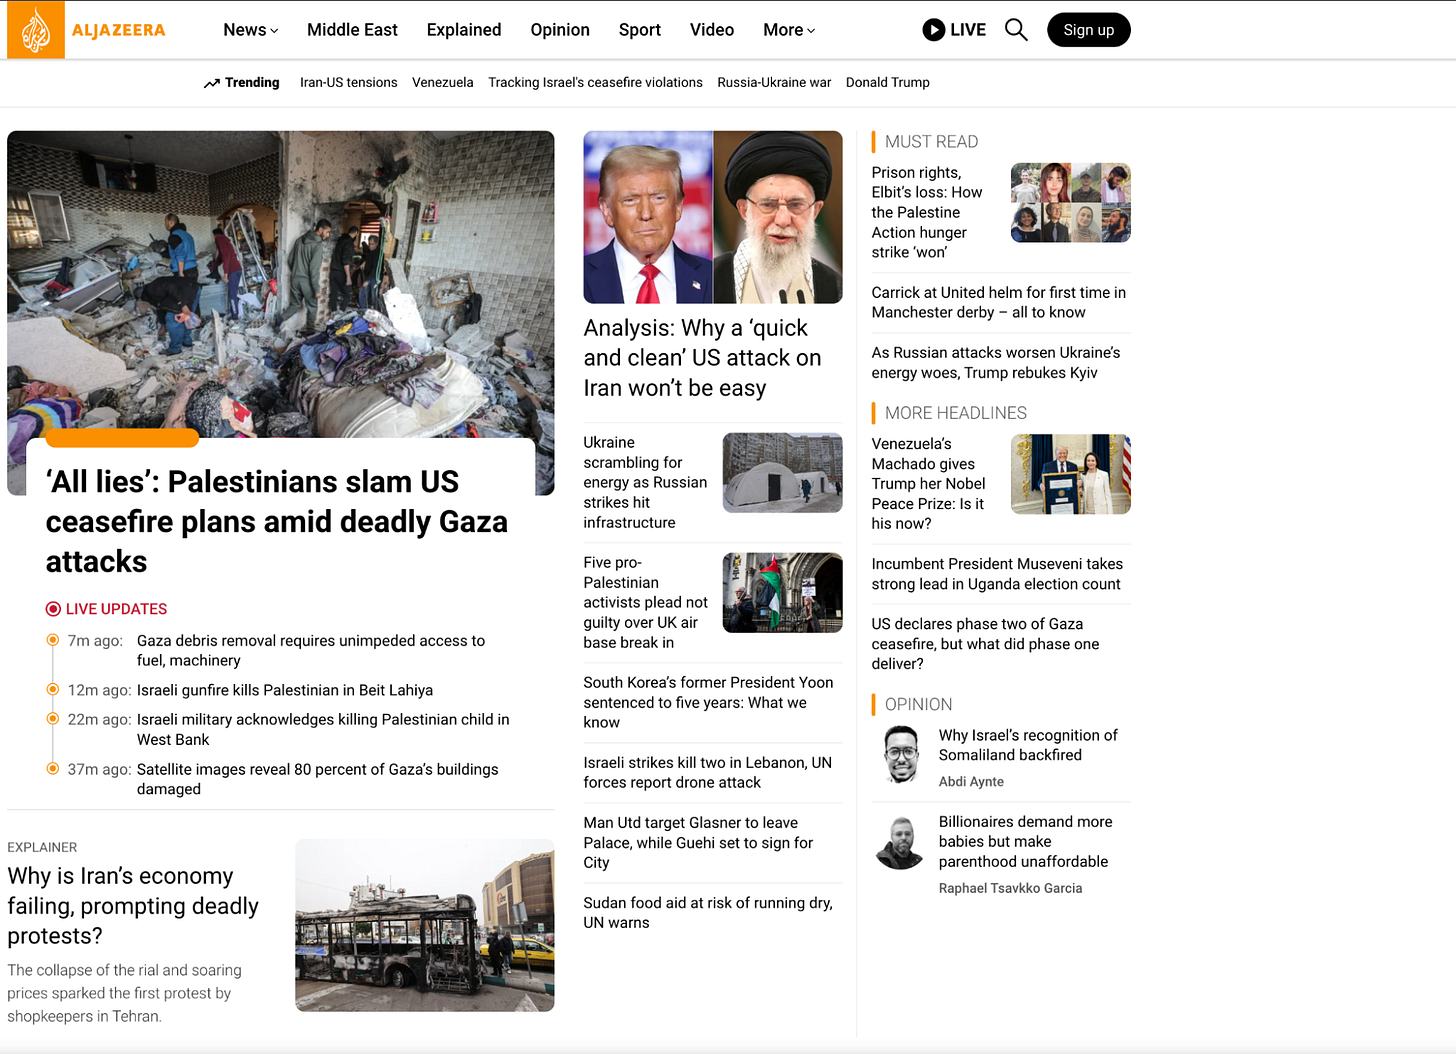Open Tracking Israel's ceasefire violations topic
Viewport: 1456px width, 1054px height.
click(595, 83)
